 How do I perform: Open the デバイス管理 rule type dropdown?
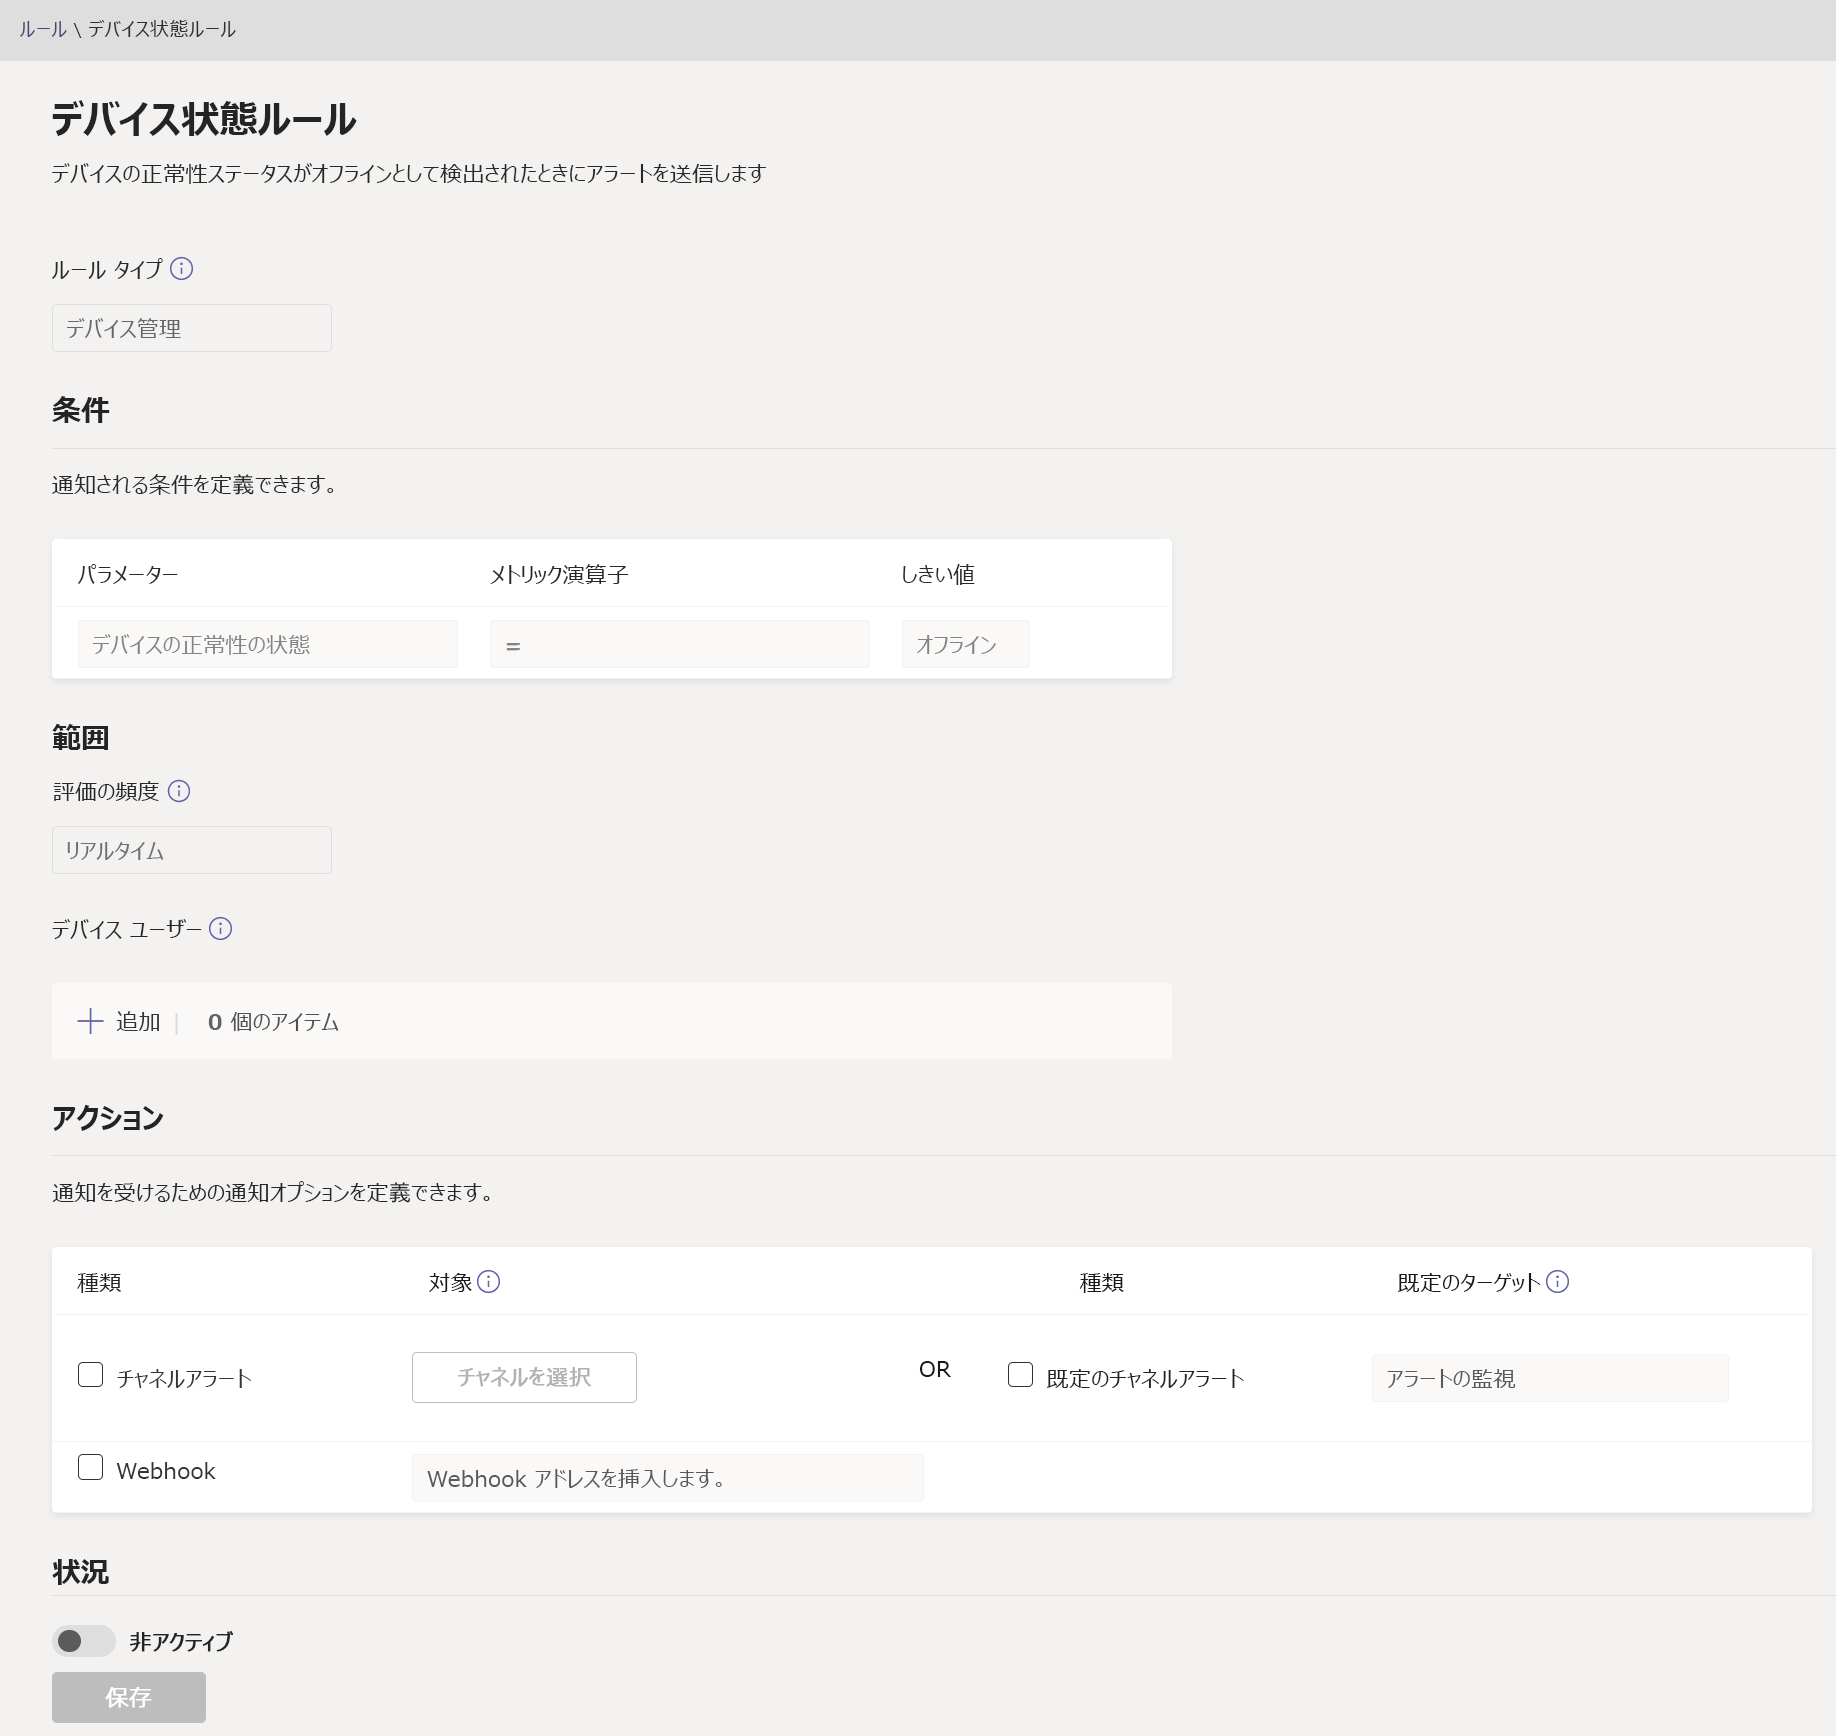pyautogui.click(x=192, y=328)
